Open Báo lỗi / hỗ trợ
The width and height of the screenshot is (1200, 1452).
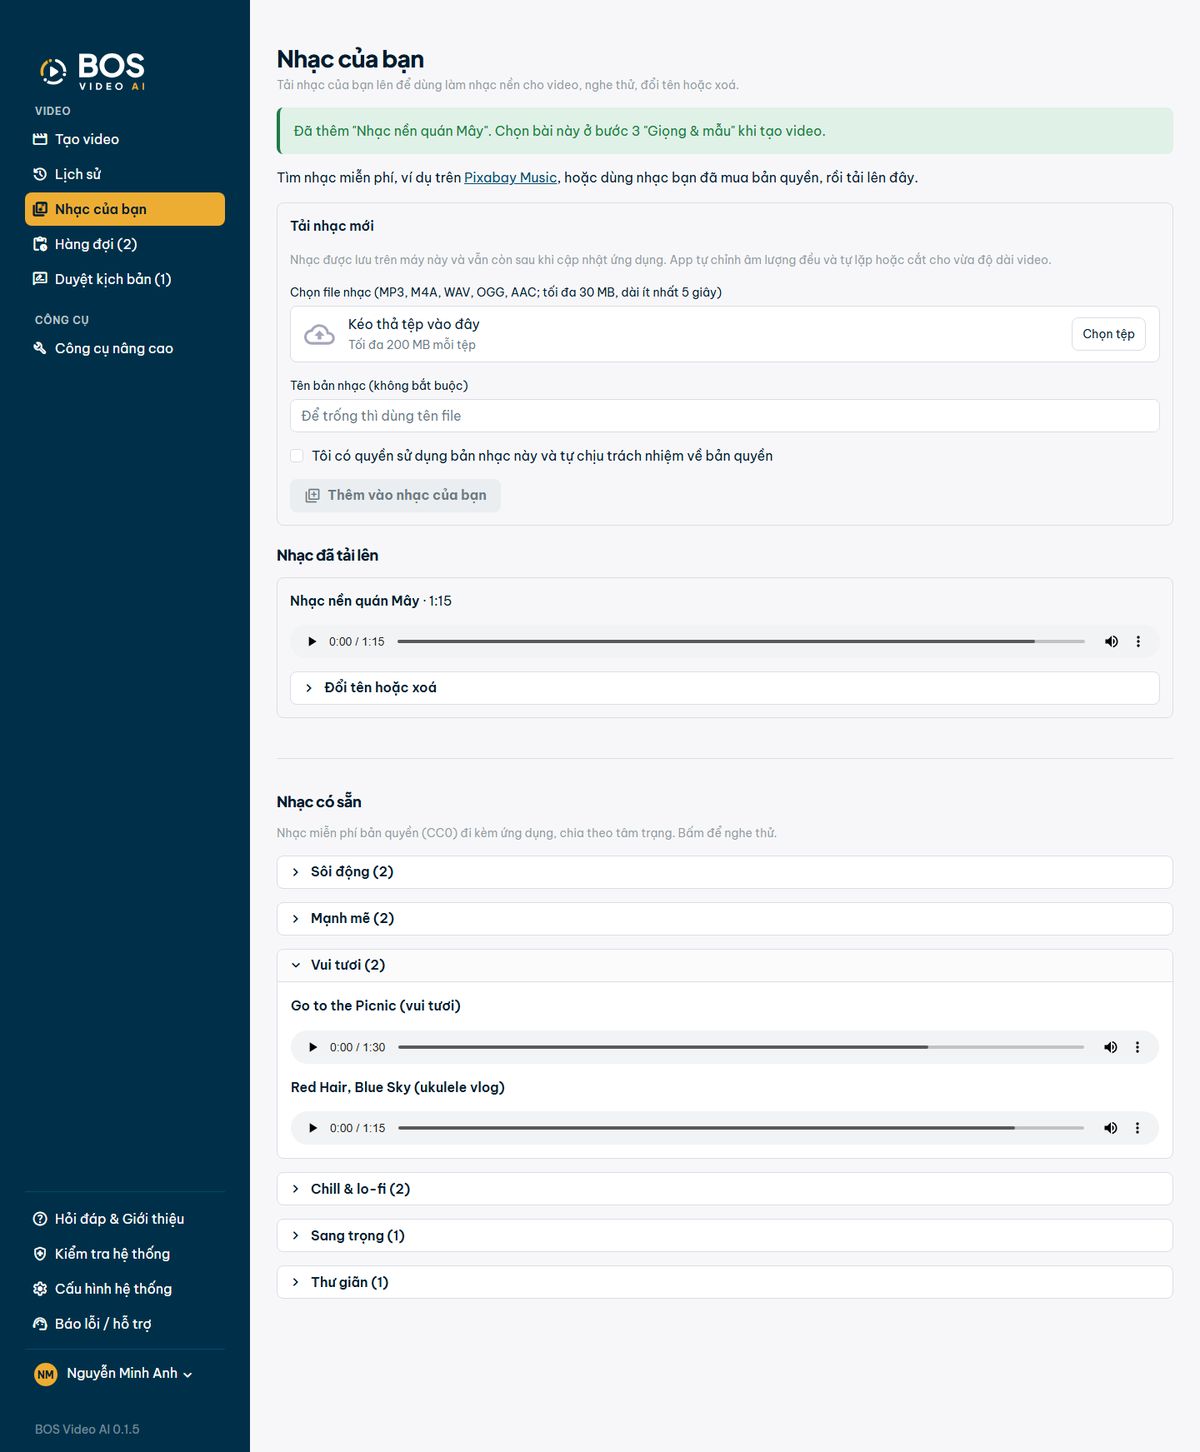(x=125, y=1324)
